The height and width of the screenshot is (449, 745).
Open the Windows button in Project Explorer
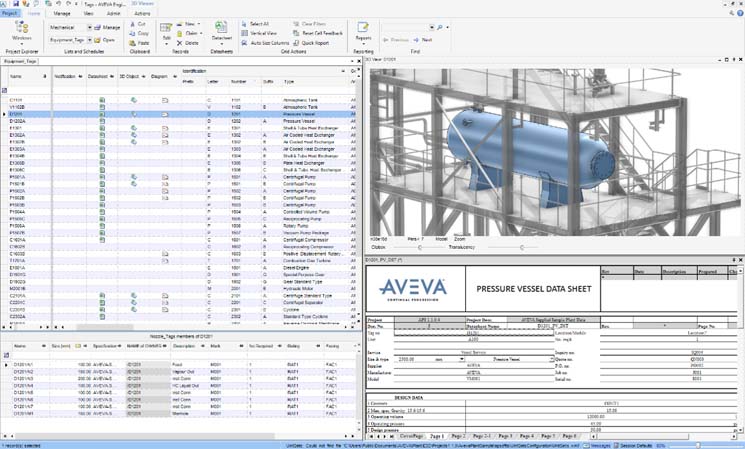[21, 33]
